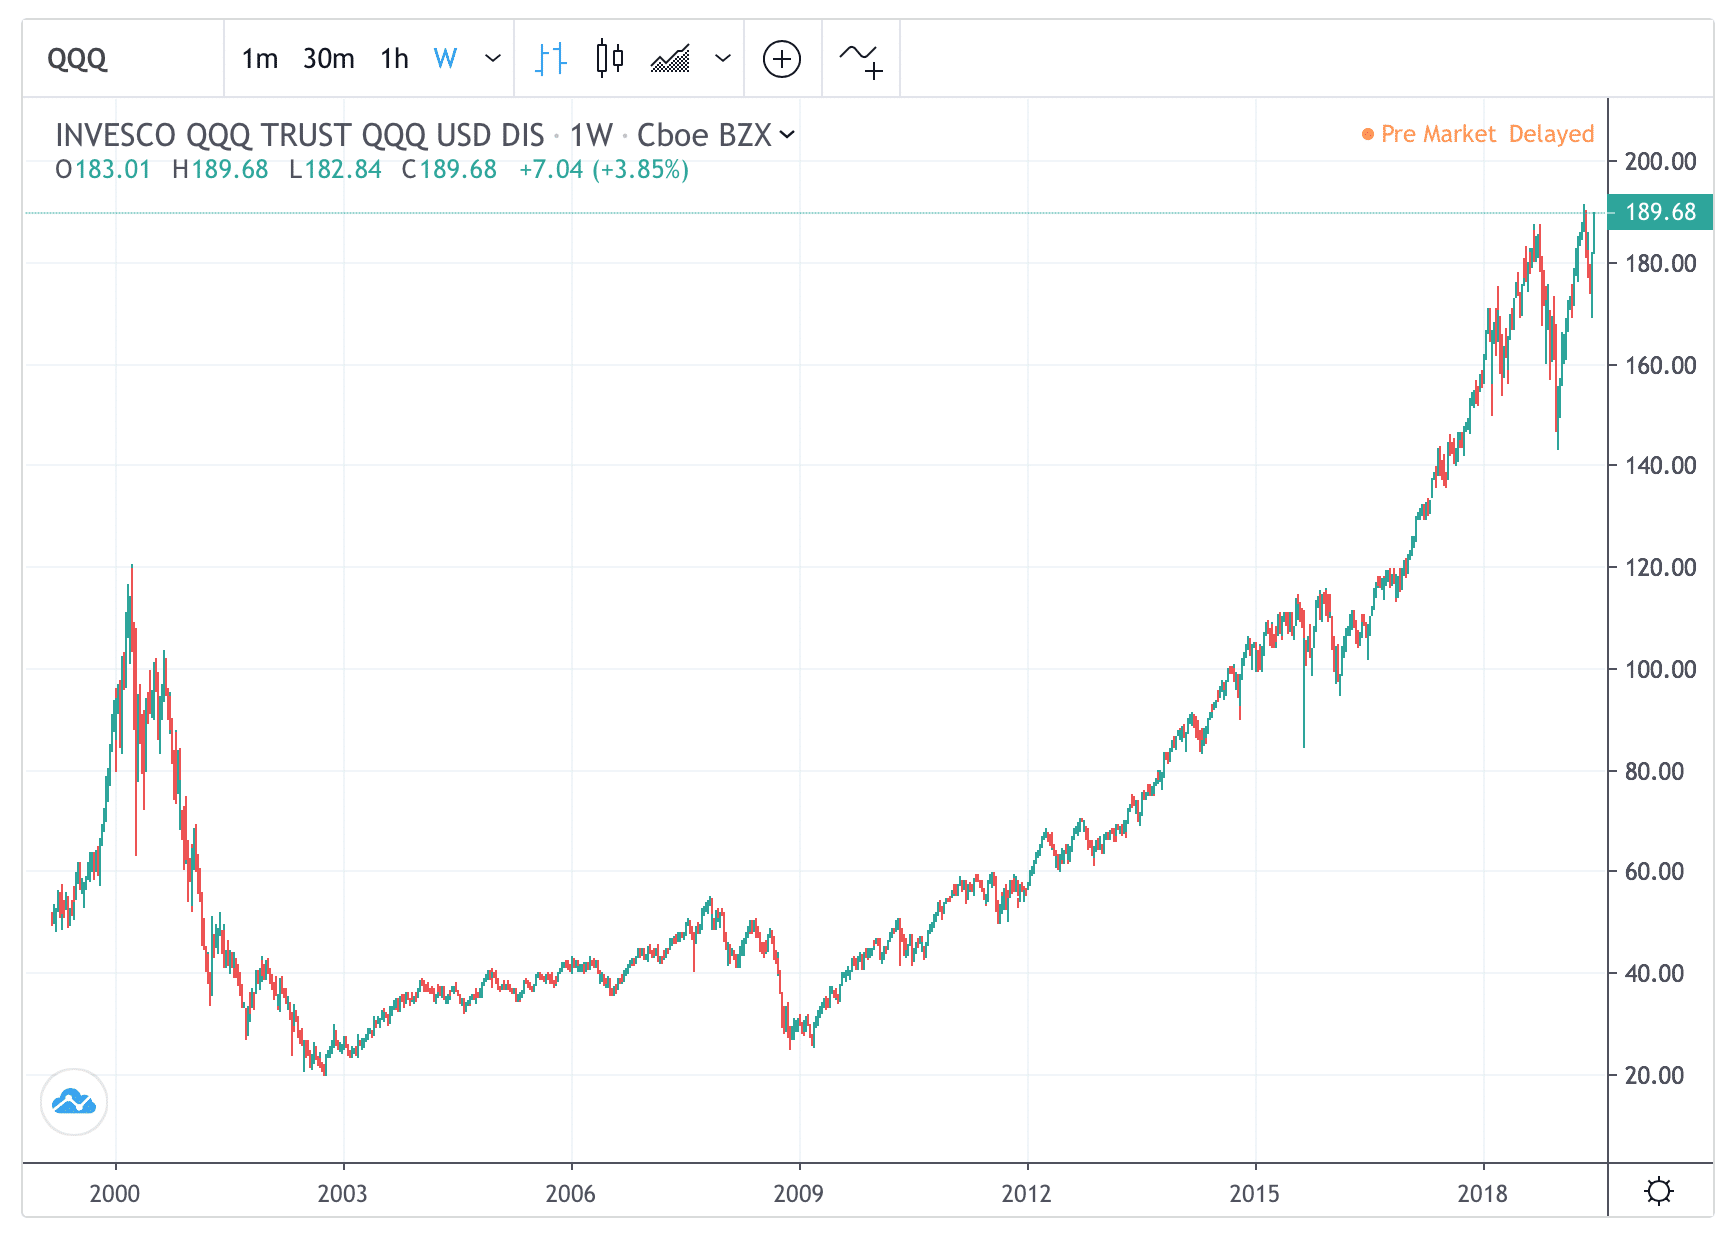Image resolution: width=1736 pixels, height=1240 pixels.
Task: Click the 2015 time axis label
Action: point(1255,1193)
